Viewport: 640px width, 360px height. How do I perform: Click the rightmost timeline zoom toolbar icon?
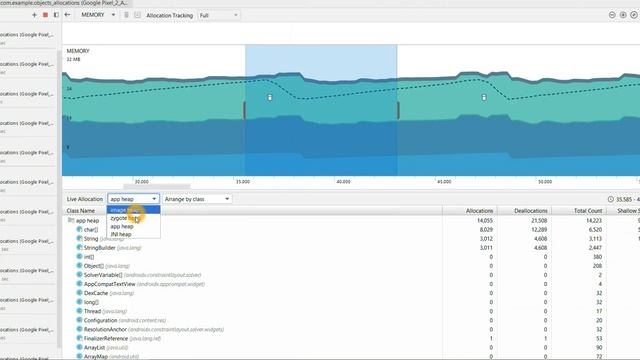tap(634, 15)
